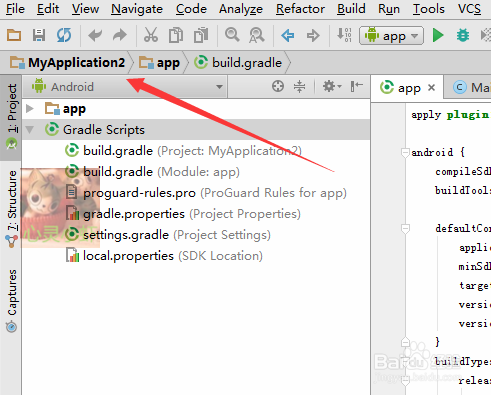Open the VCS menu
Screen dimensions: 491x395
pos(469,9)
